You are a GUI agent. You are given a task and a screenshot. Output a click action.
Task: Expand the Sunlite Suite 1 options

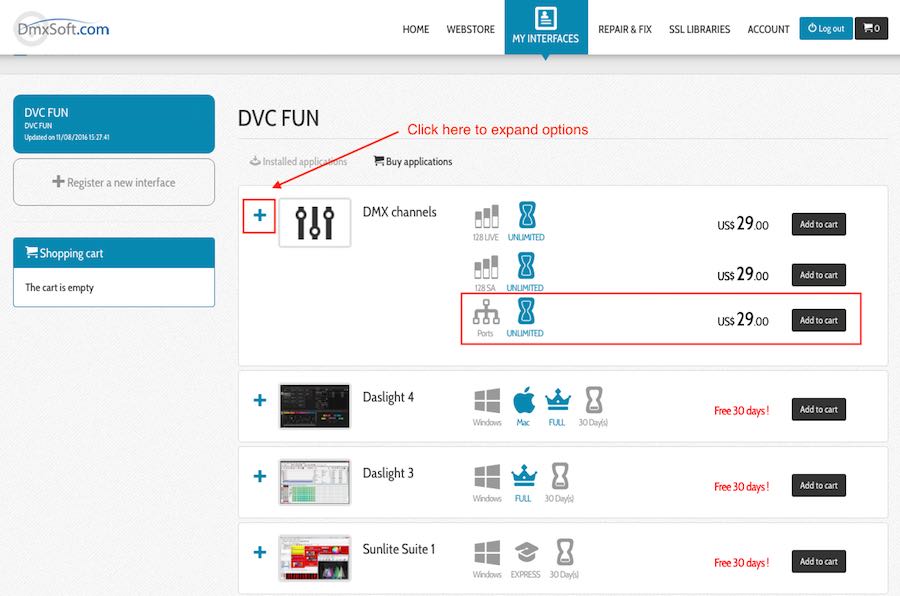(260, 552)
